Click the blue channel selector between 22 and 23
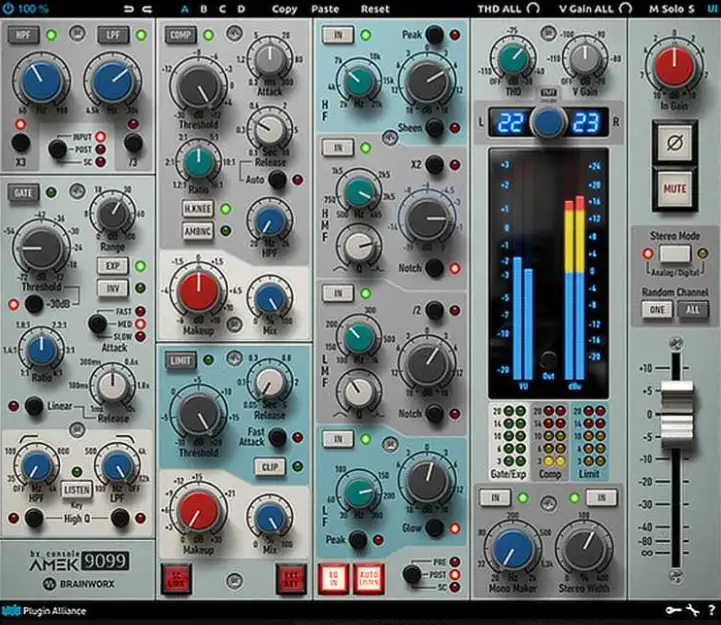 pos(548,122)
